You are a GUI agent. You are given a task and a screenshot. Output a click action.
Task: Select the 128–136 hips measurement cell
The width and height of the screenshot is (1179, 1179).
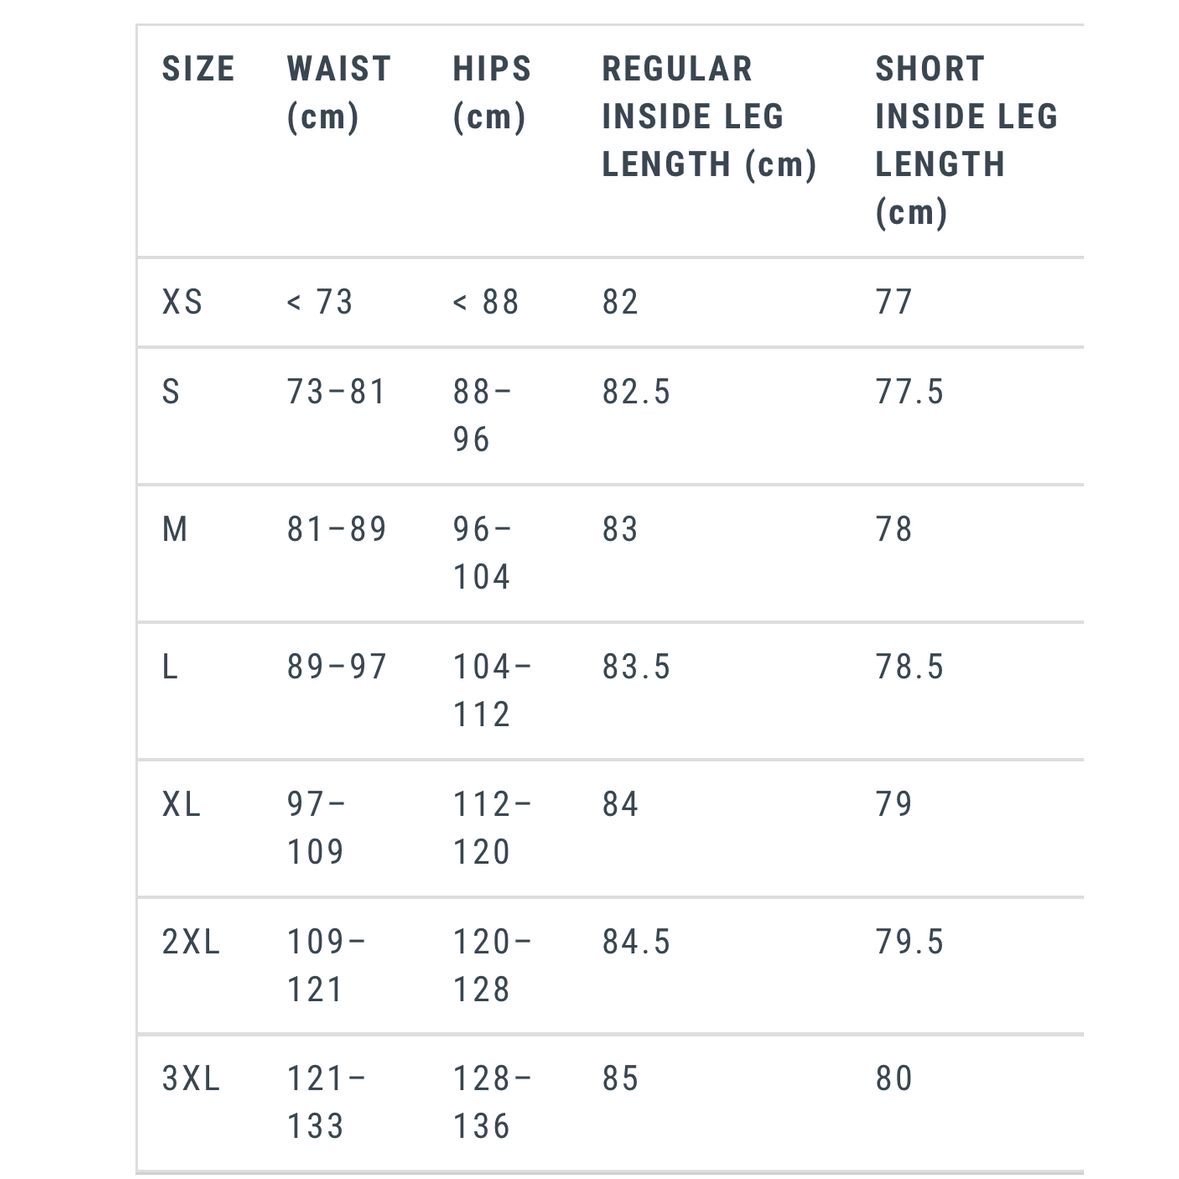pyautogui.click(x=491, y=1102)
